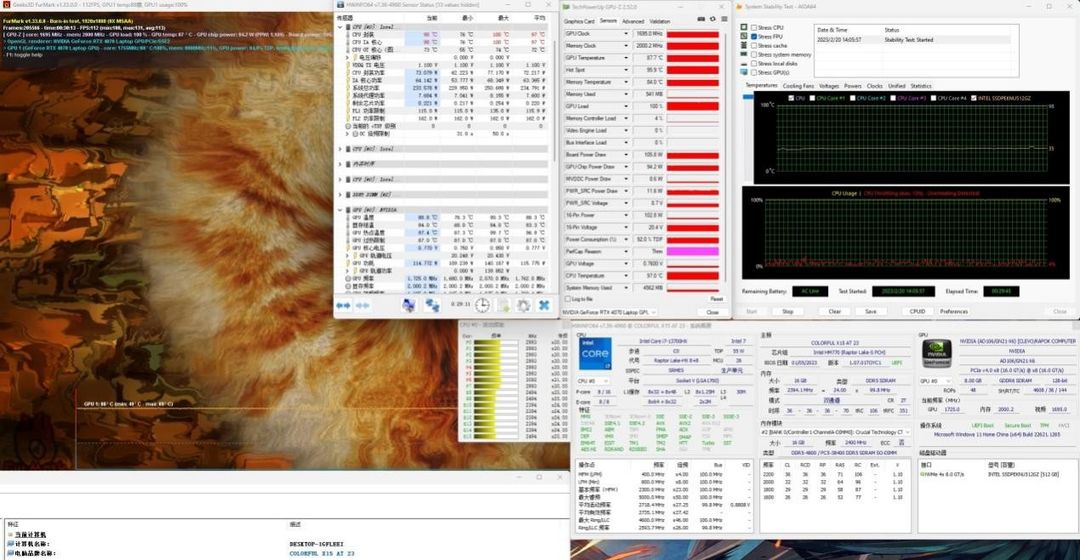Enable Stress cache checkbox
The width and height of the screenshot is (1080, 560).
coord(754,45)
